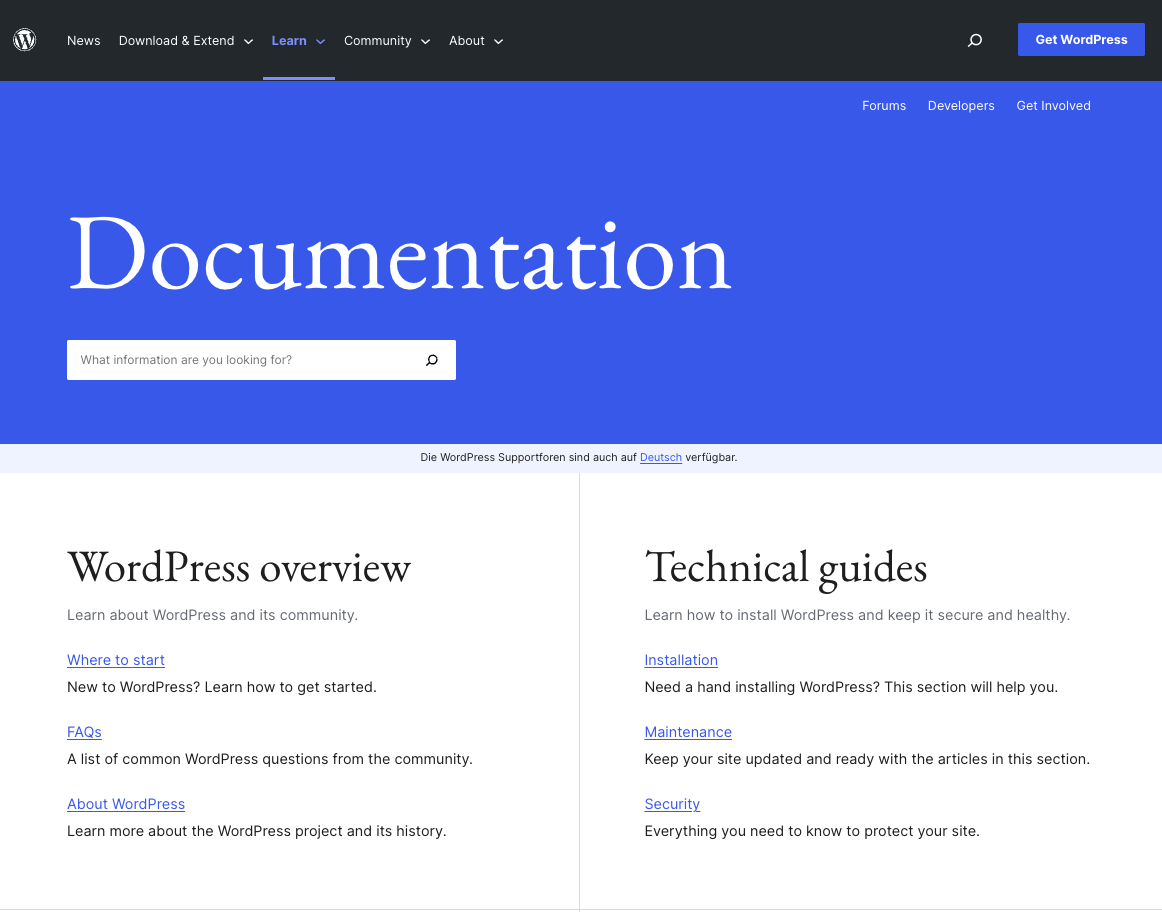Follow the Deutsch language link
The height and width of the screenshot is (912, 1162).
[x=660, y=458]
